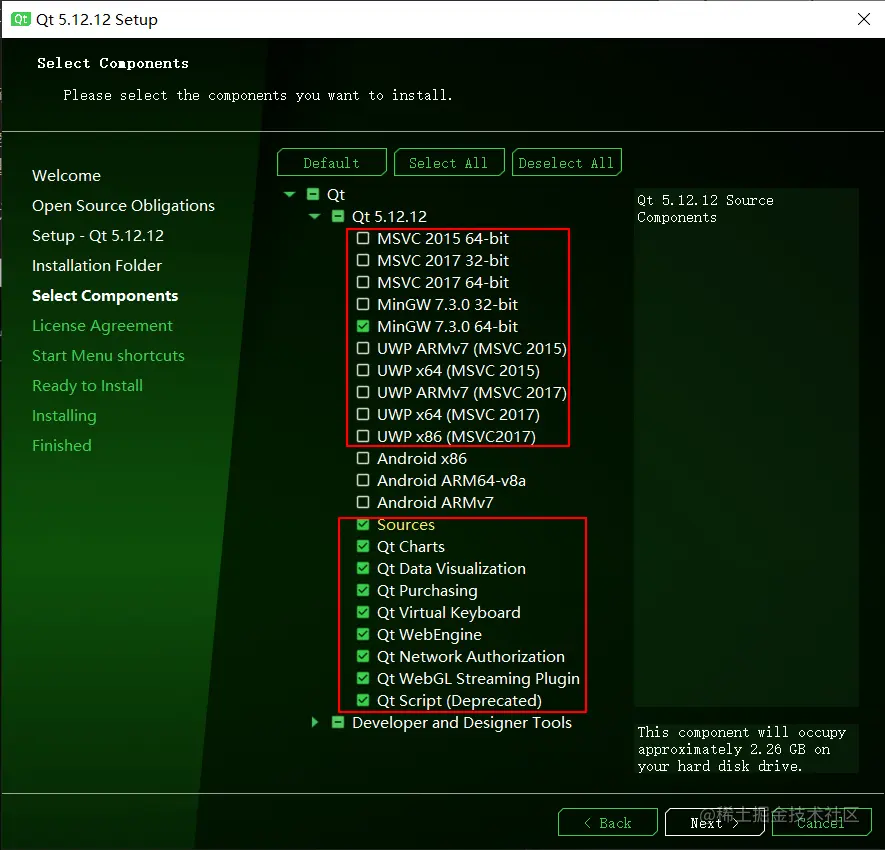Check UWP x86 (MSVC2017) component
Screen dimensions: 885x850
[363, 436]
